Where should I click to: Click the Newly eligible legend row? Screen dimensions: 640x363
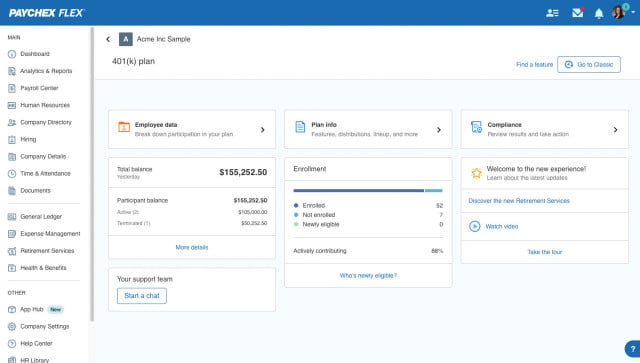tap(368, 224)
